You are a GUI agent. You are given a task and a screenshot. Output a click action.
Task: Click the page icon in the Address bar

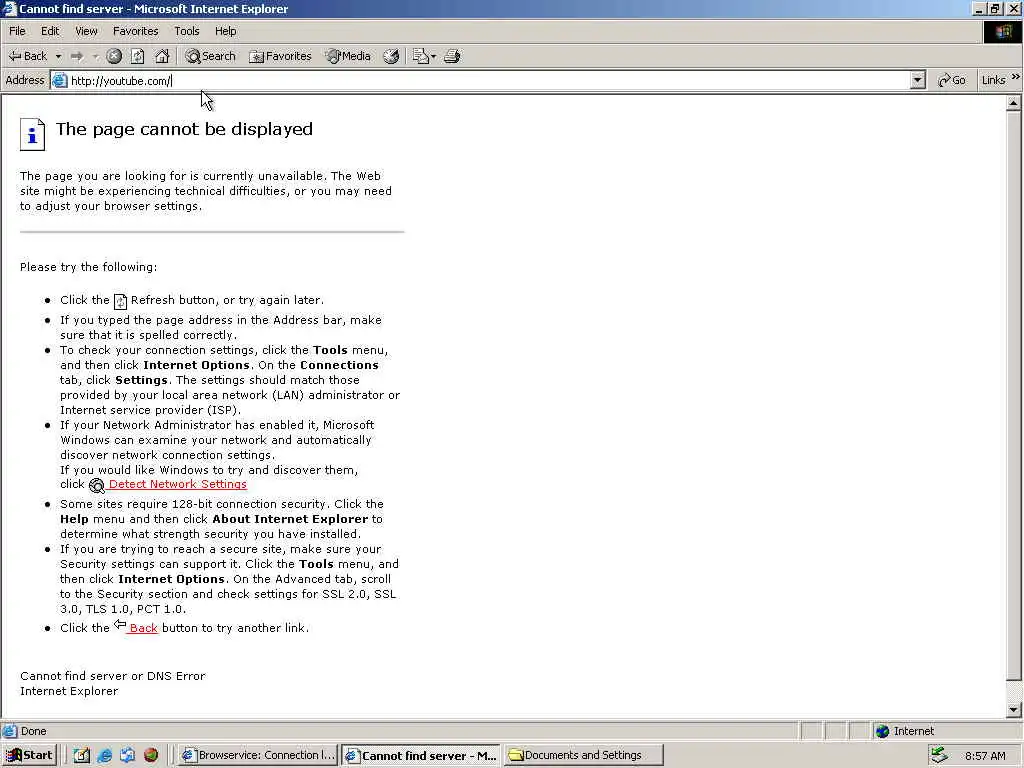click(x=59, y=80)
